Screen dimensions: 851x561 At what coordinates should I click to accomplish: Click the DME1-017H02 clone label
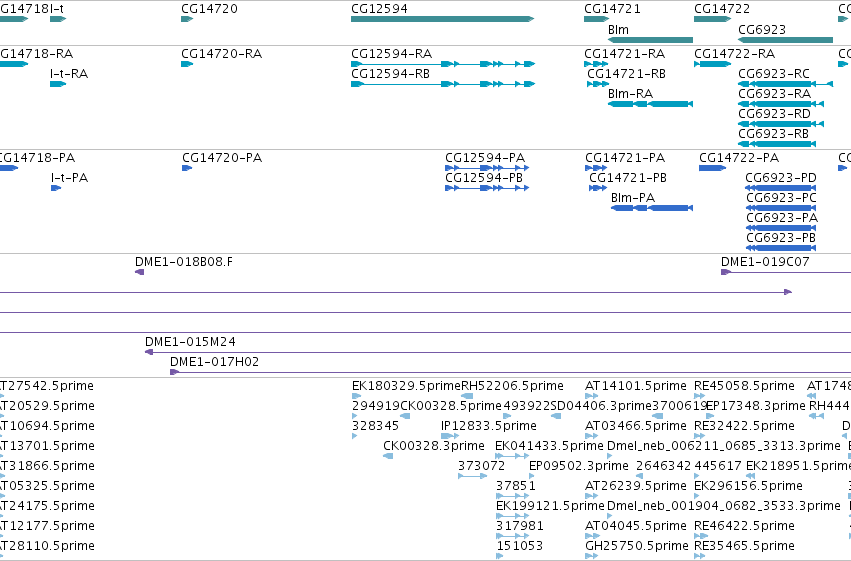[x=214, y=361]
